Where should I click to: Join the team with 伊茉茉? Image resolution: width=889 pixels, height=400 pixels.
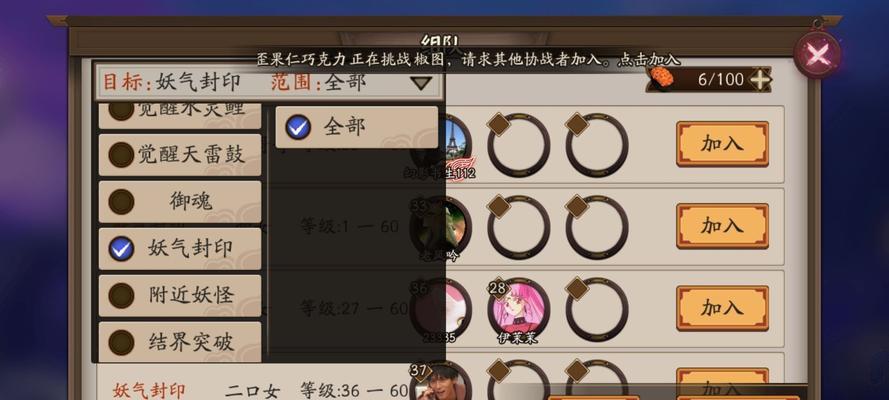[x=722, y=308]
